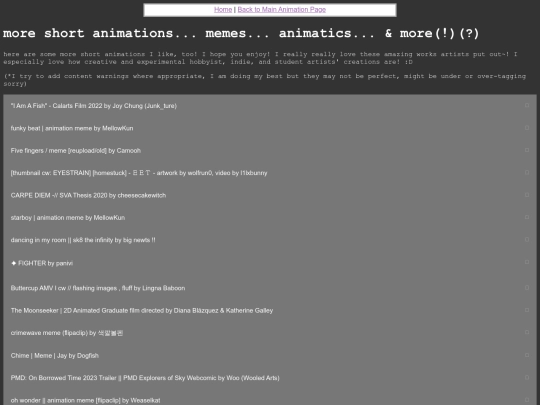Expand The Moonseeker graduate film row
Viewport: 540px width, 405px height.
tap(270, 310)
